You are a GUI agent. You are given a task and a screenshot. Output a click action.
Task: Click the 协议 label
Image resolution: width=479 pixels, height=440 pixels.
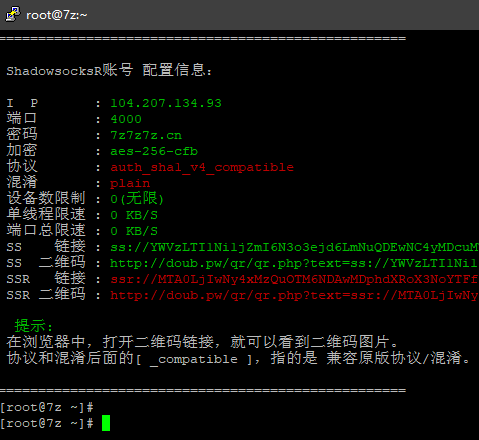[22, 166]
